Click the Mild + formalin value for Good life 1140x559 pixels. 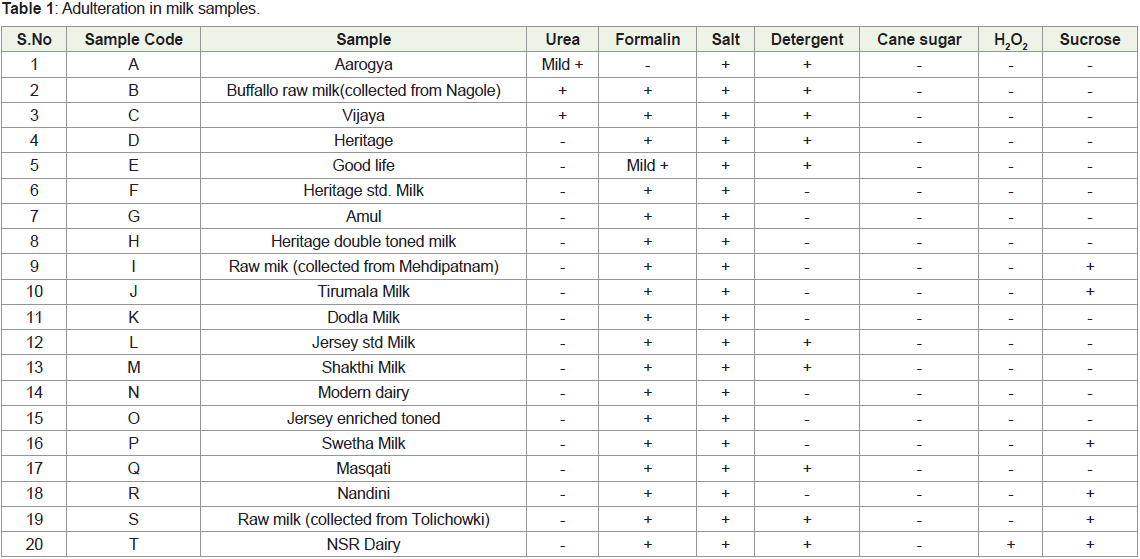tap(647, 165)
